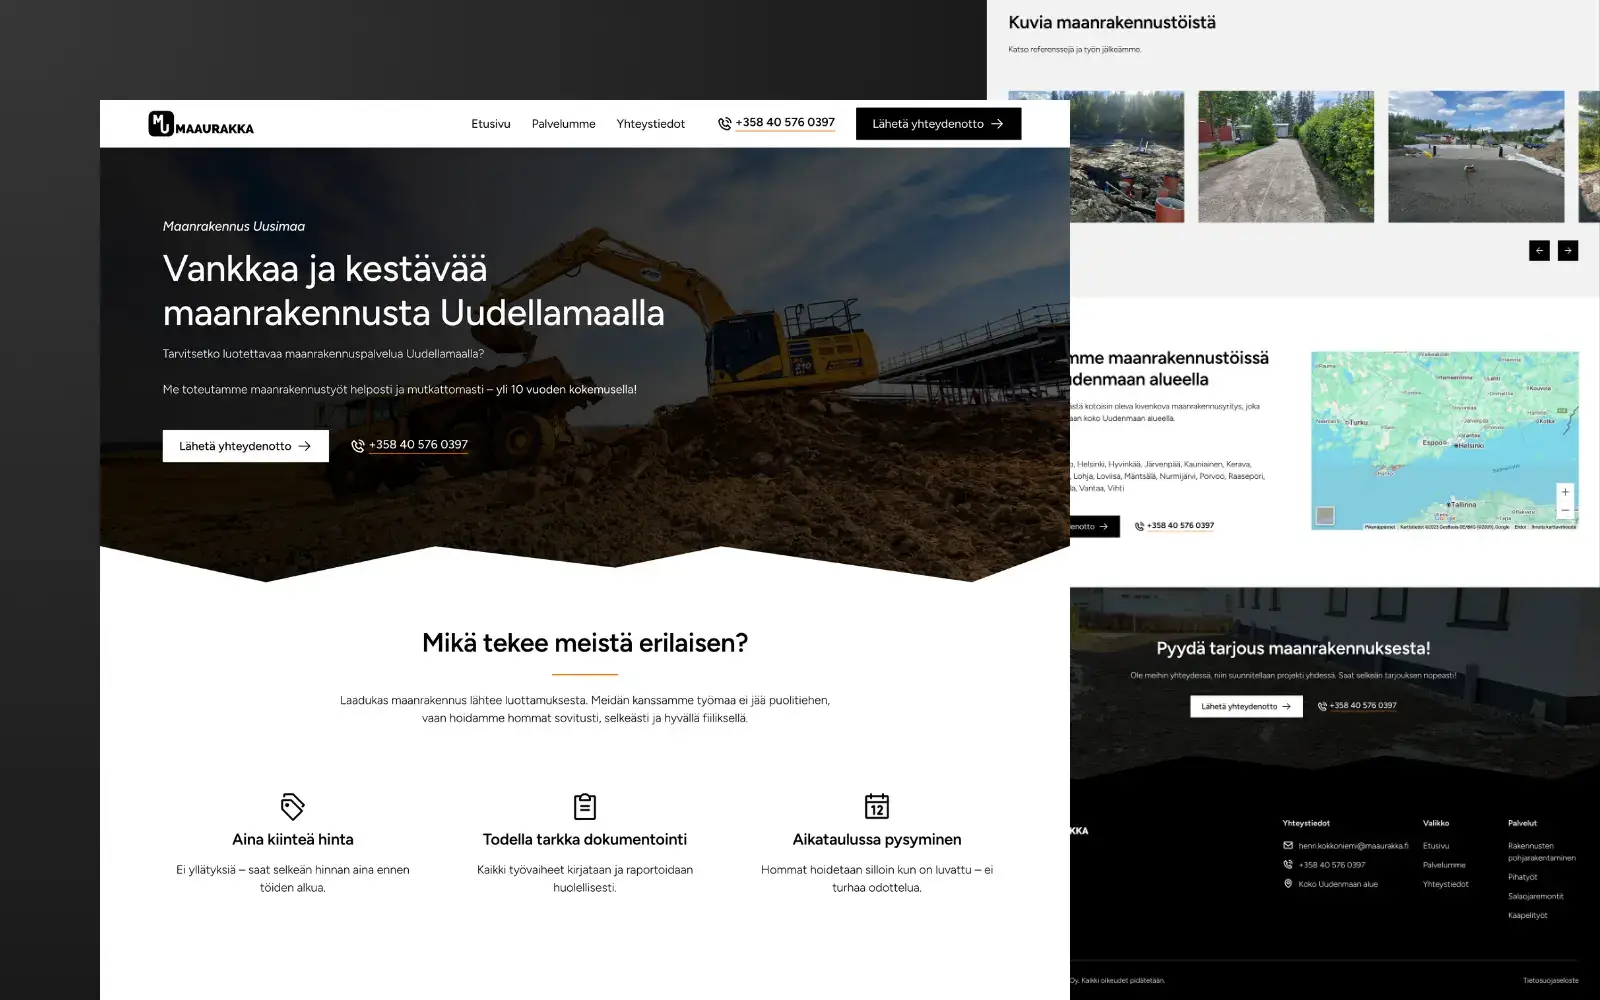Click the black Lähetä yhteydenotto header button
Screen dimensions: 1600x1000
938,124
